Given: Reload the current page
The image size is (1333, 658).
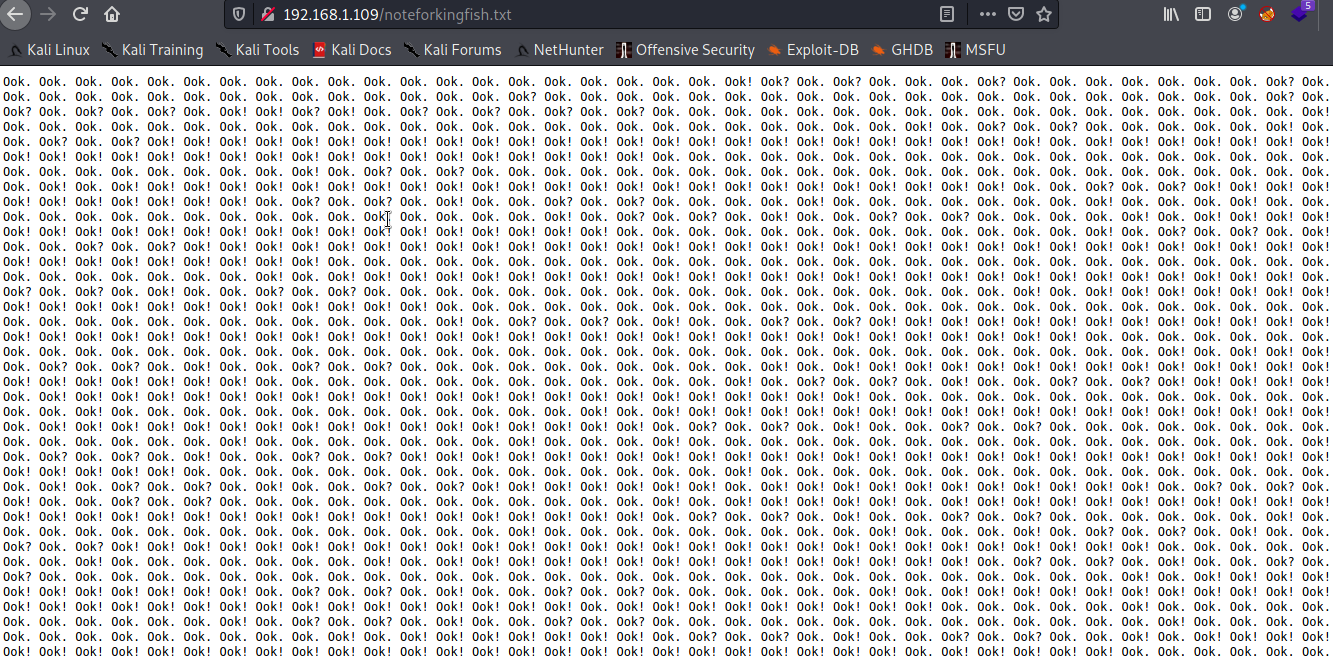Looking at the screenshot, I should tap(80, 15).
